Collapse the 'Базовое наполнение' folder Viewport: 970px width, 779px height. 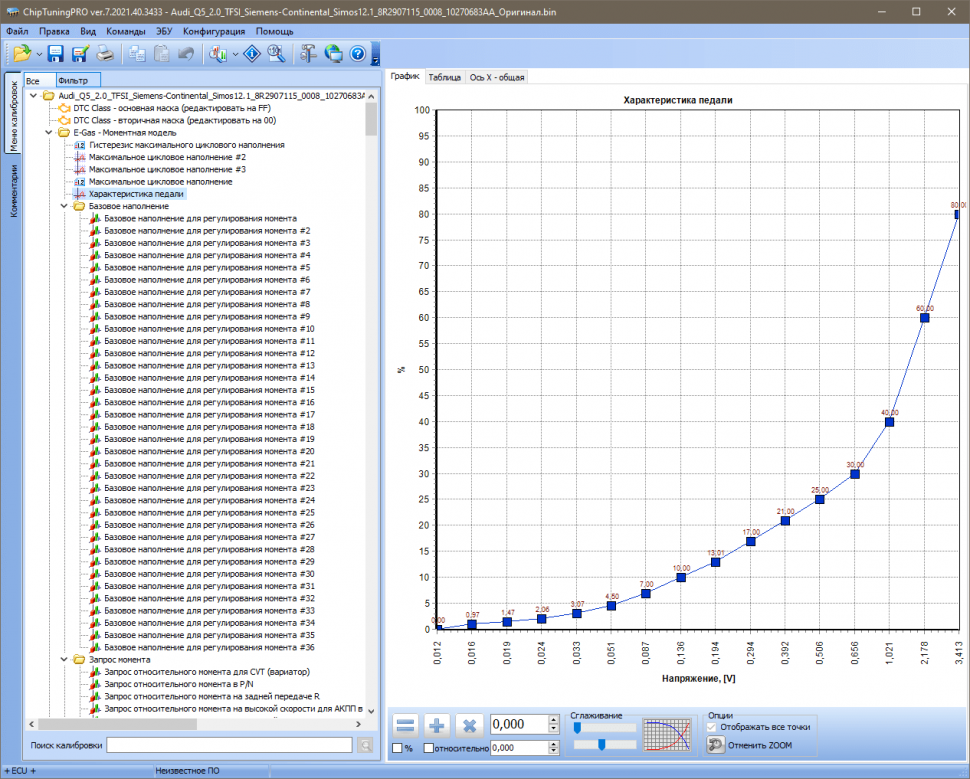coord(64,206)
